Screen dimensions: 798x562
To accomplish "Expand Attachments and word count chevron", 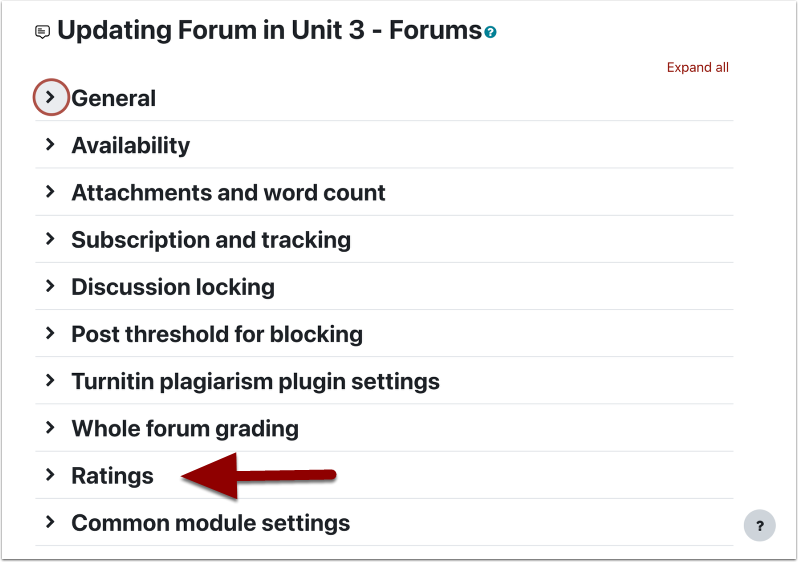I will (50, 192).
